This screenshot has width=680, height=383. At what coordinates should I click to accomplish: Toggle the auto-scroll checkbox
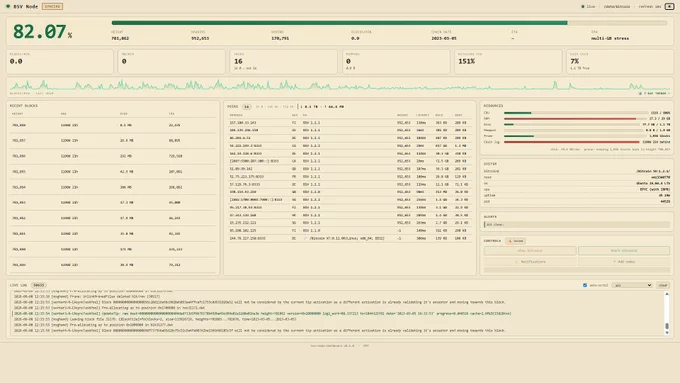point(585,285)
